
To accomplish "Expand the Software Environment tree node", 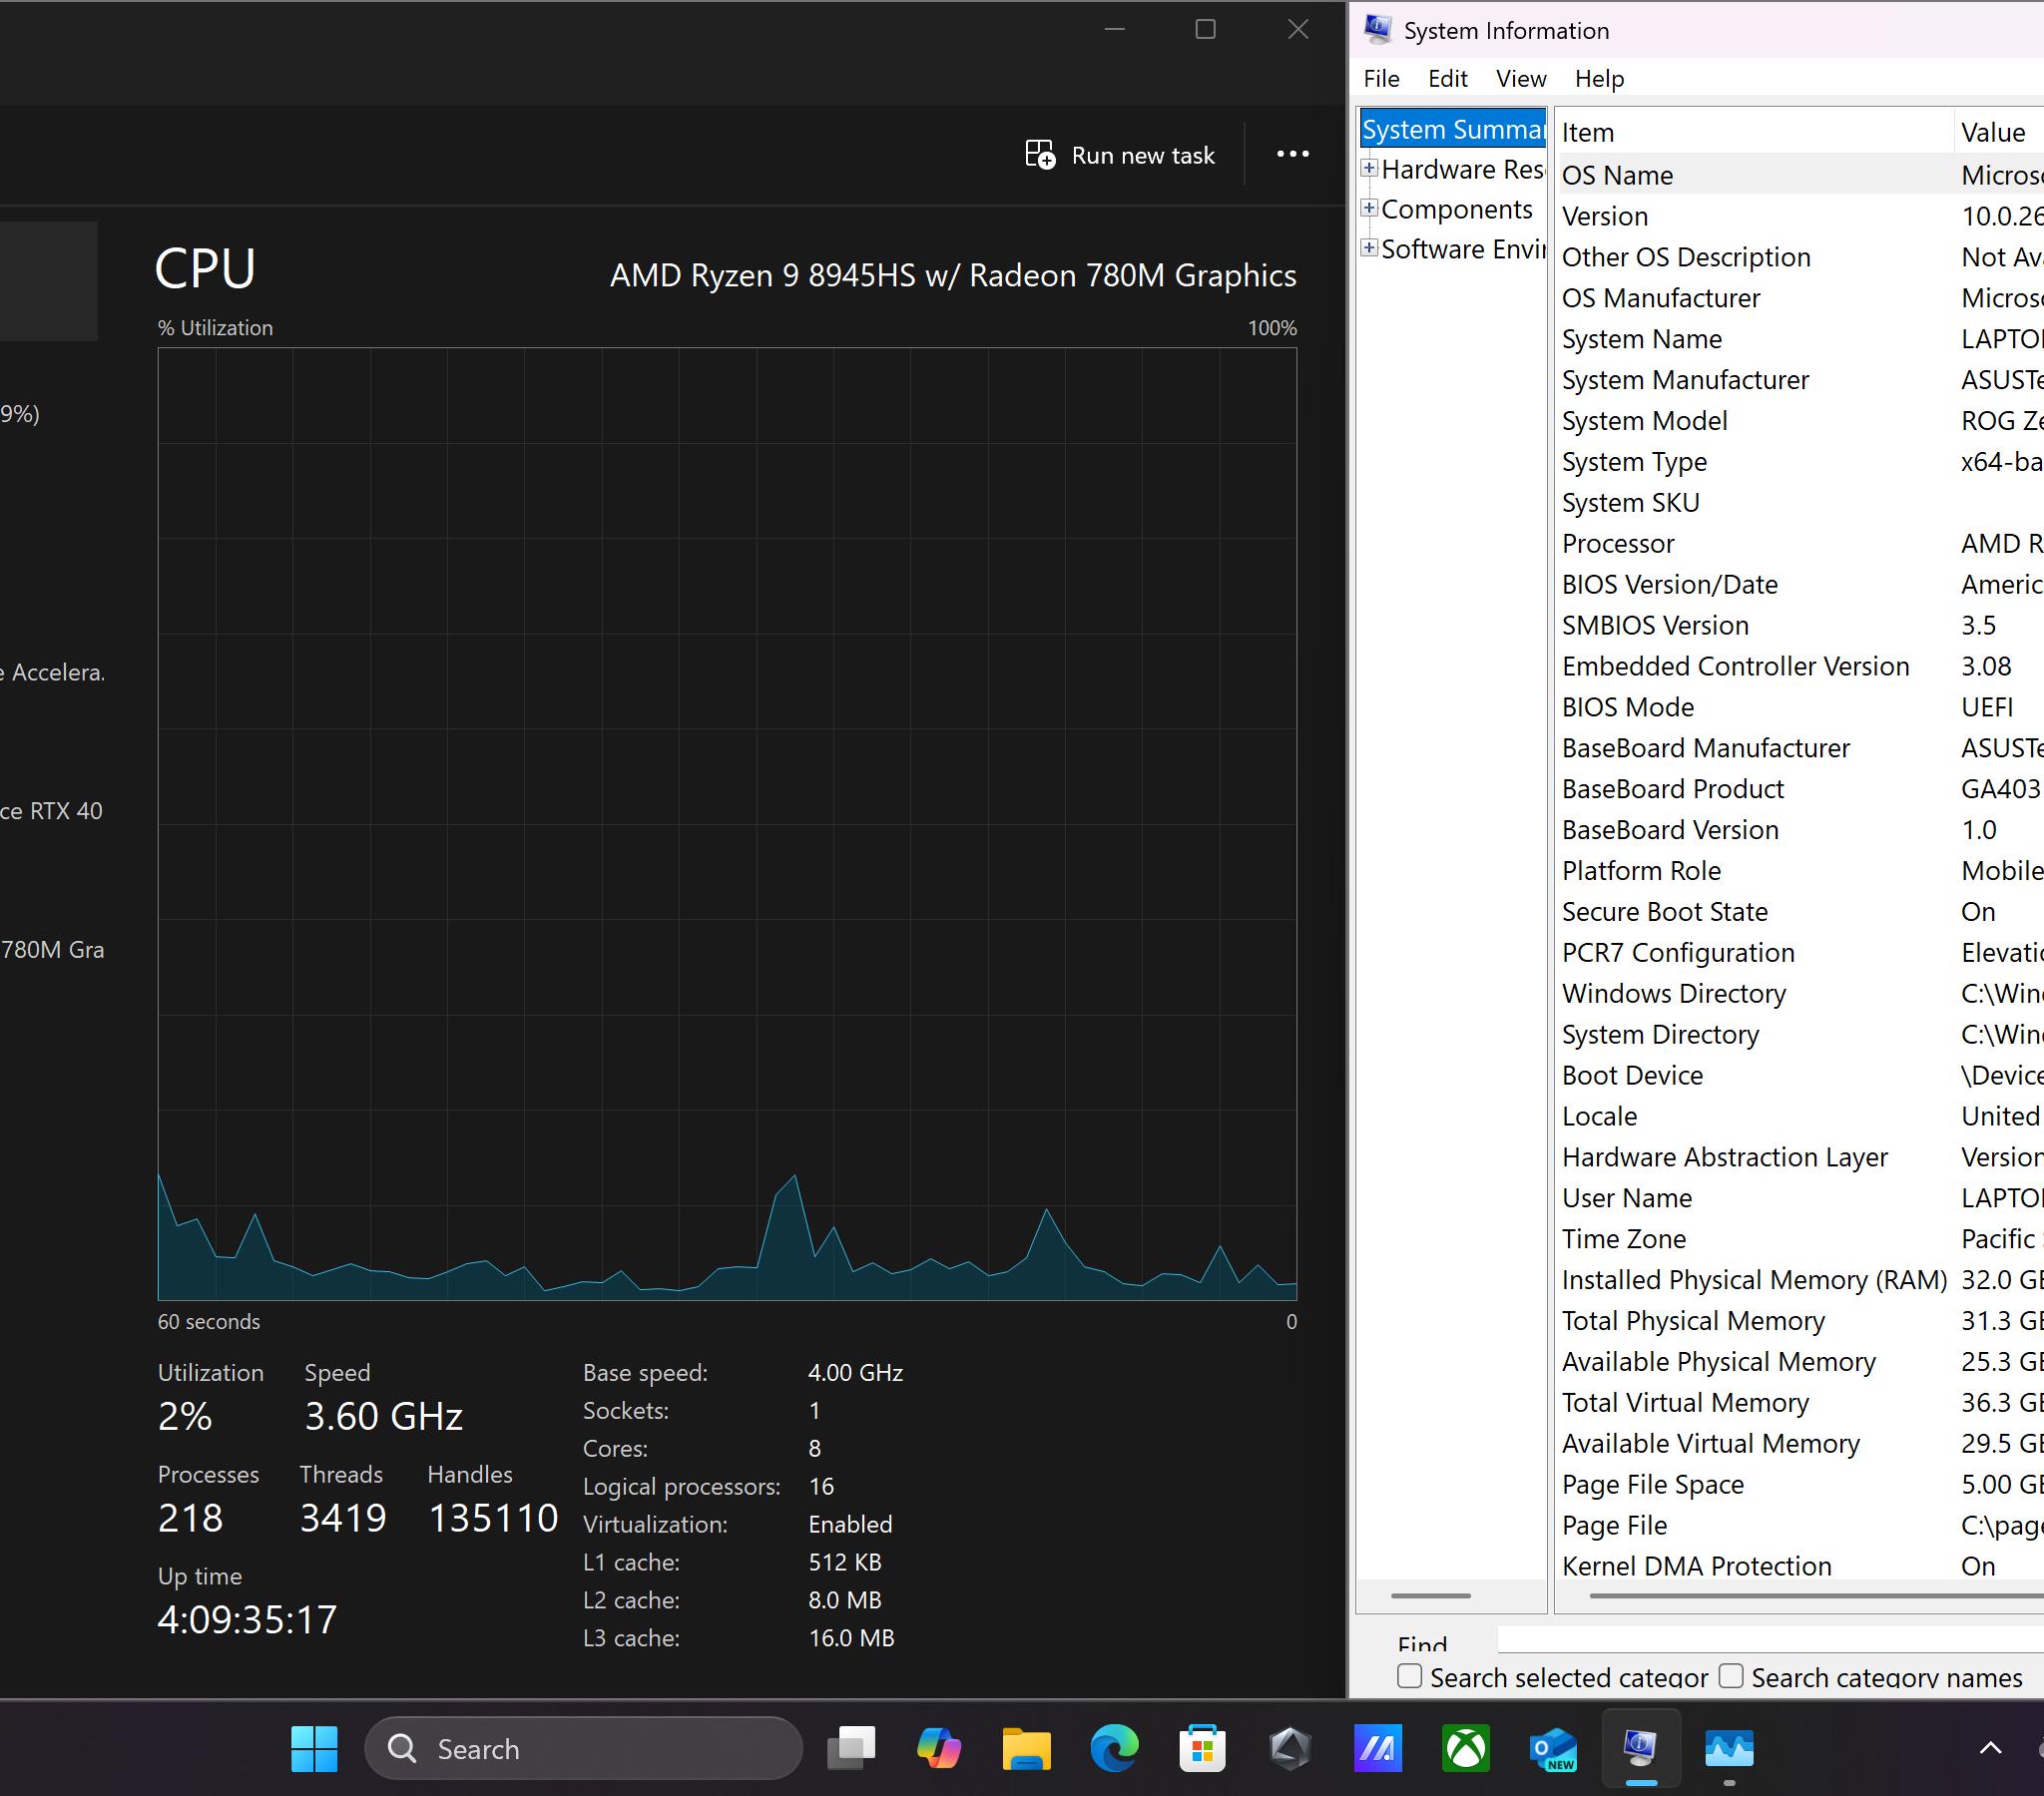I will coord(1370,247).
